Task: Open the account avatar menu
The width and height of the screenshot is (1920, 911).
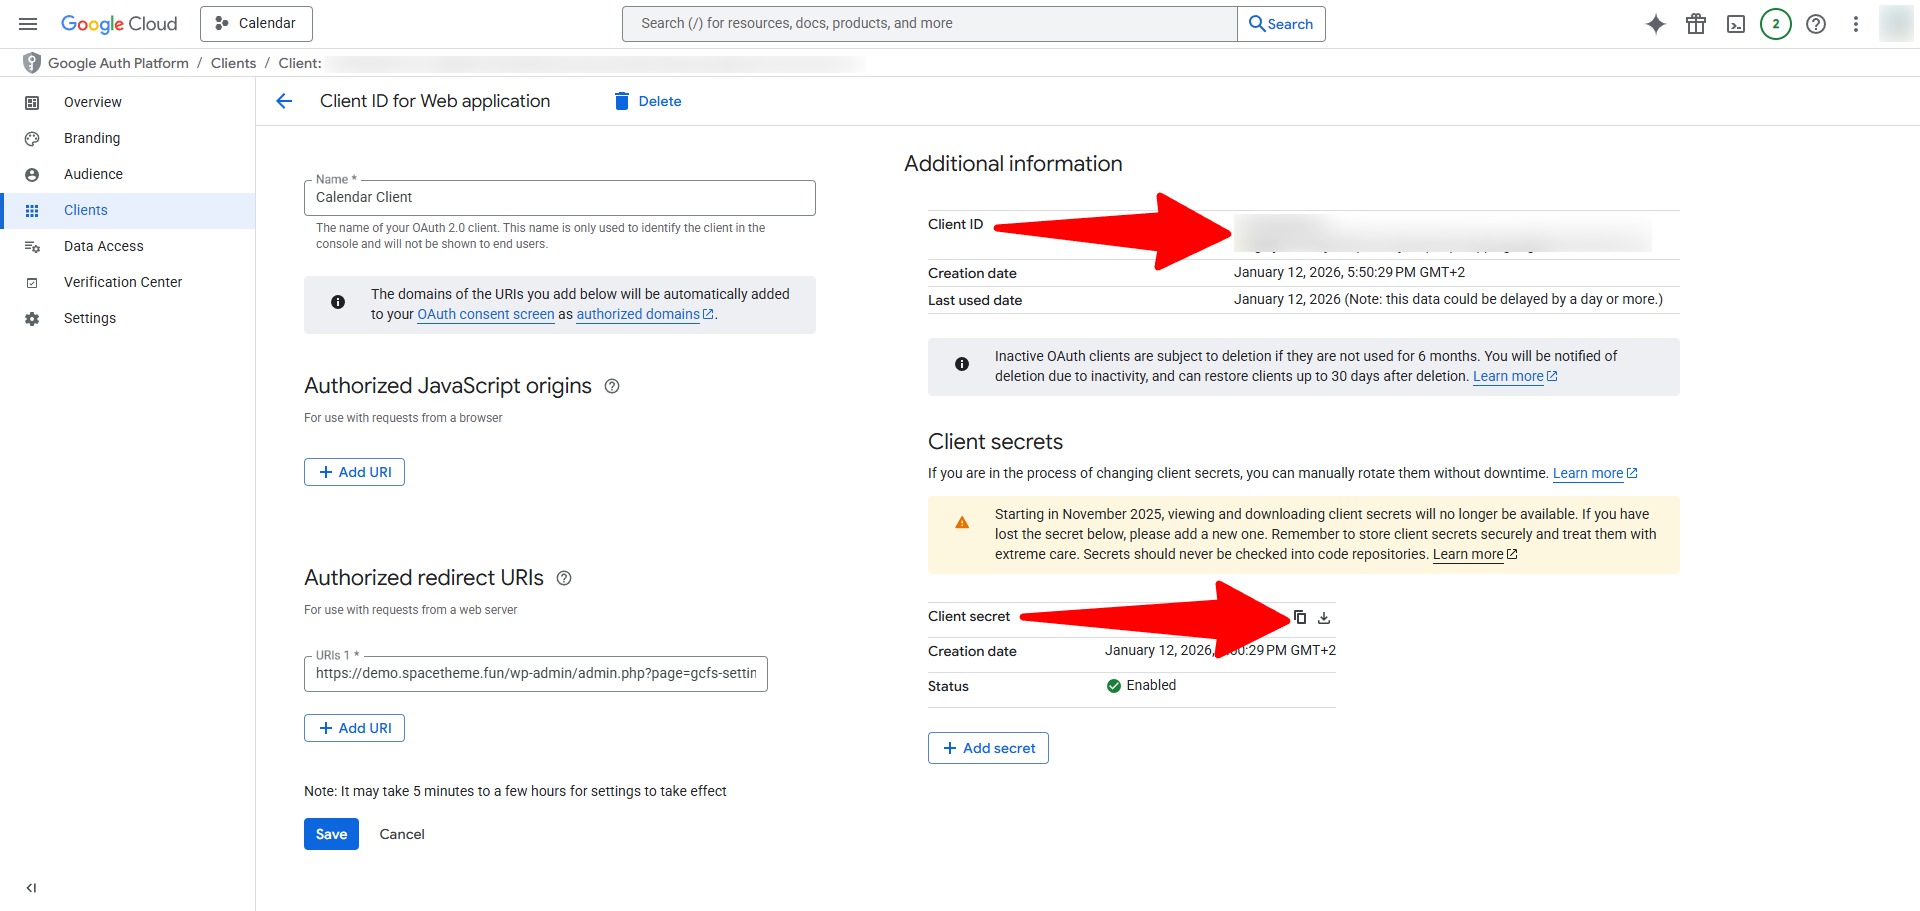Action: coord(1896,24)
